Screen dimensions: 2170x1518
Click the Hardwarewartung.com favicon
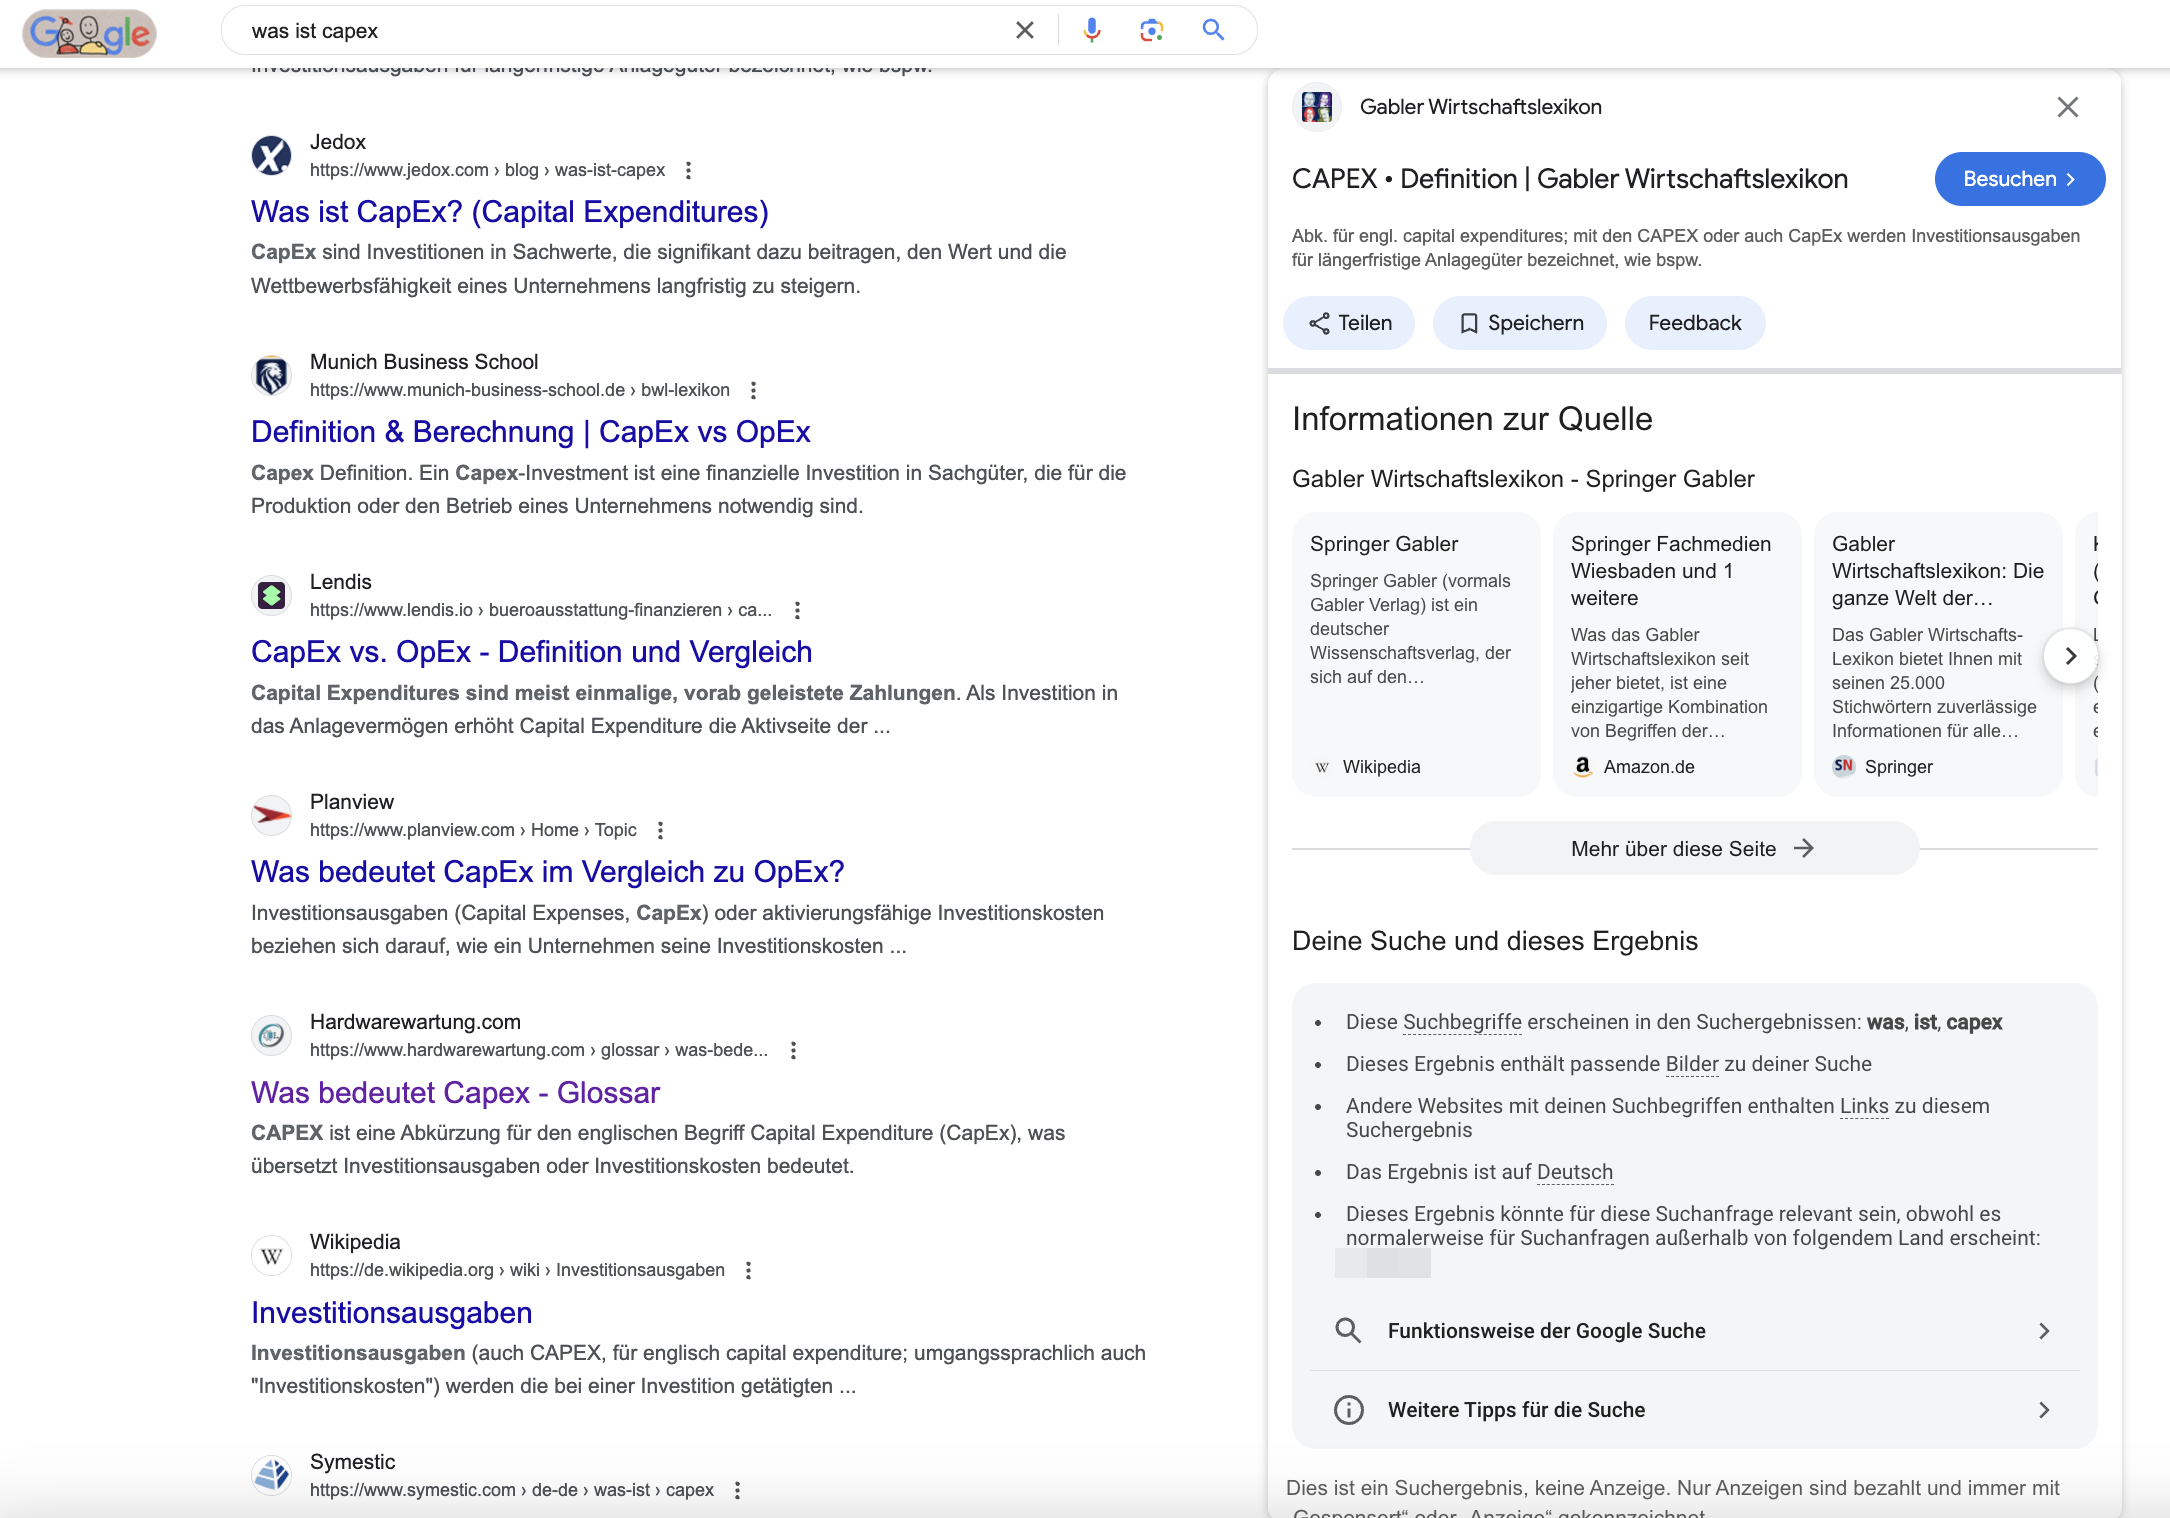pos(270,1035)
